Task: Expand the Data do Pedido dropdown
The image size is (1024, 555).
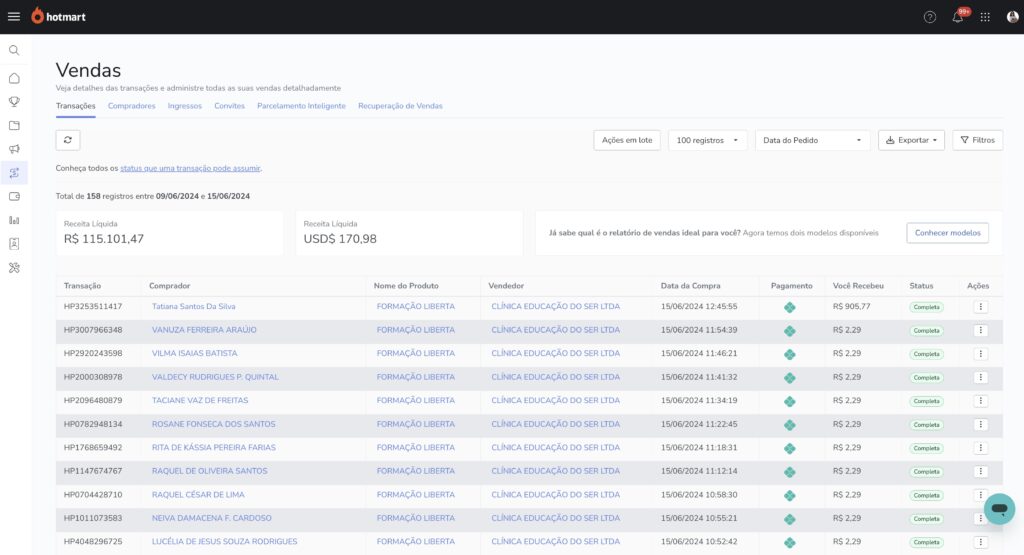Action: 812,140
